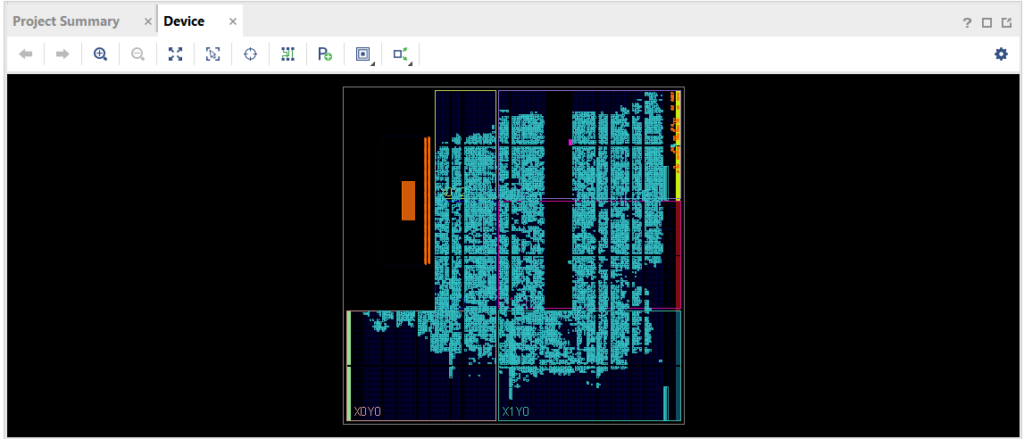1024x439 pixels.
Task: Open the show connections dropdown
Action: [401, 55]
